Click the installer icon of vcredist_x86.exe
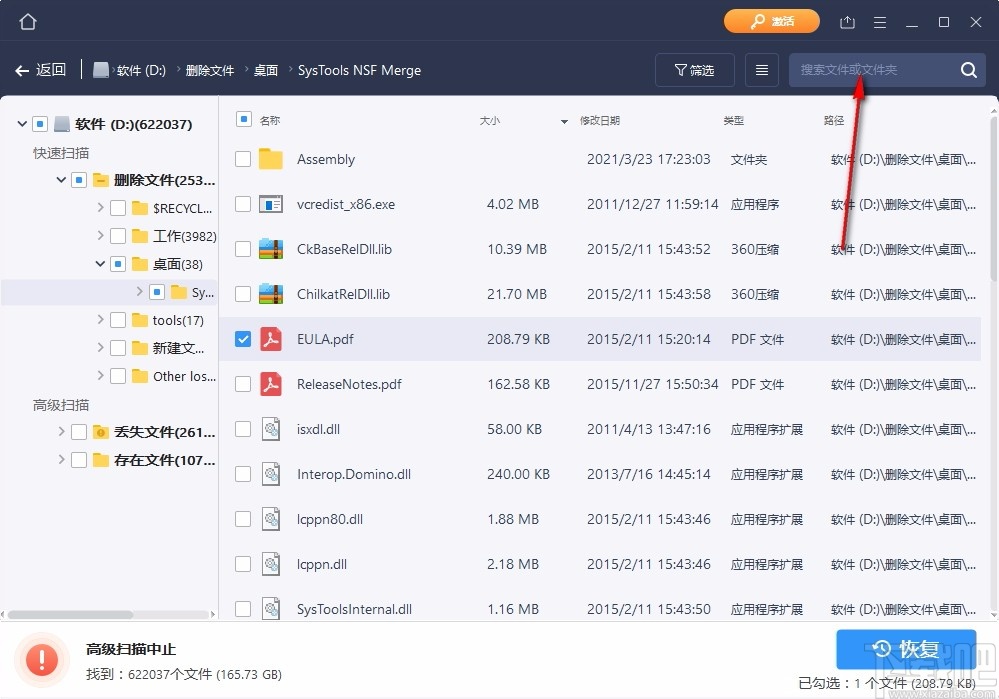This screenshot has height=699, width=999. (269, 204)
